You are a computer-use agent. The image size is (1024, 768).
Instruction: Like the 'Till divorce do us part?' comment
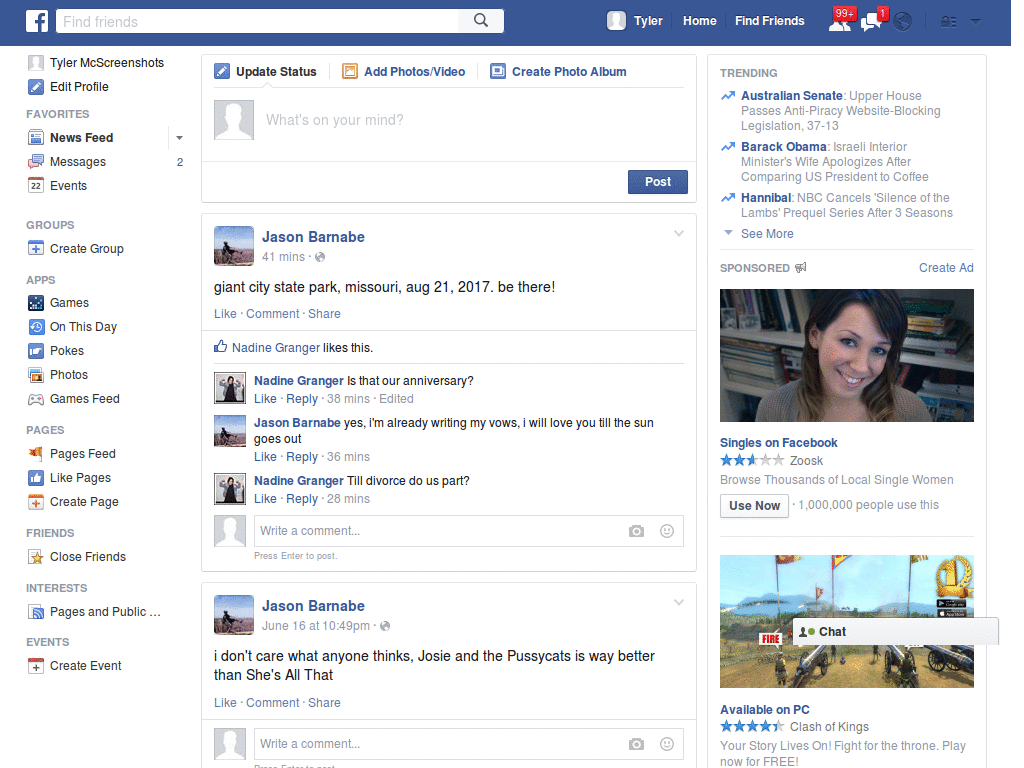(x=265, y=499)
